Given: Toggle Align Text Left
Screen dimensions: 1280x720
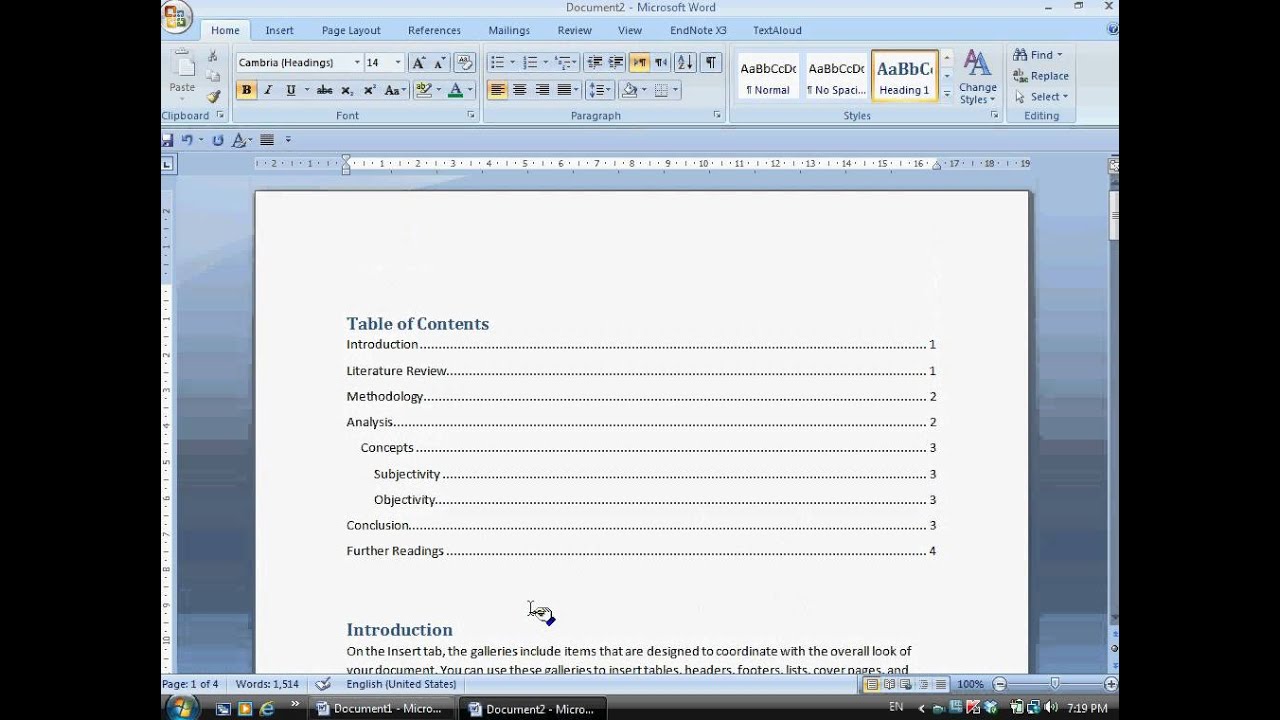Looking at the screenshot, I should click(497, 90).
